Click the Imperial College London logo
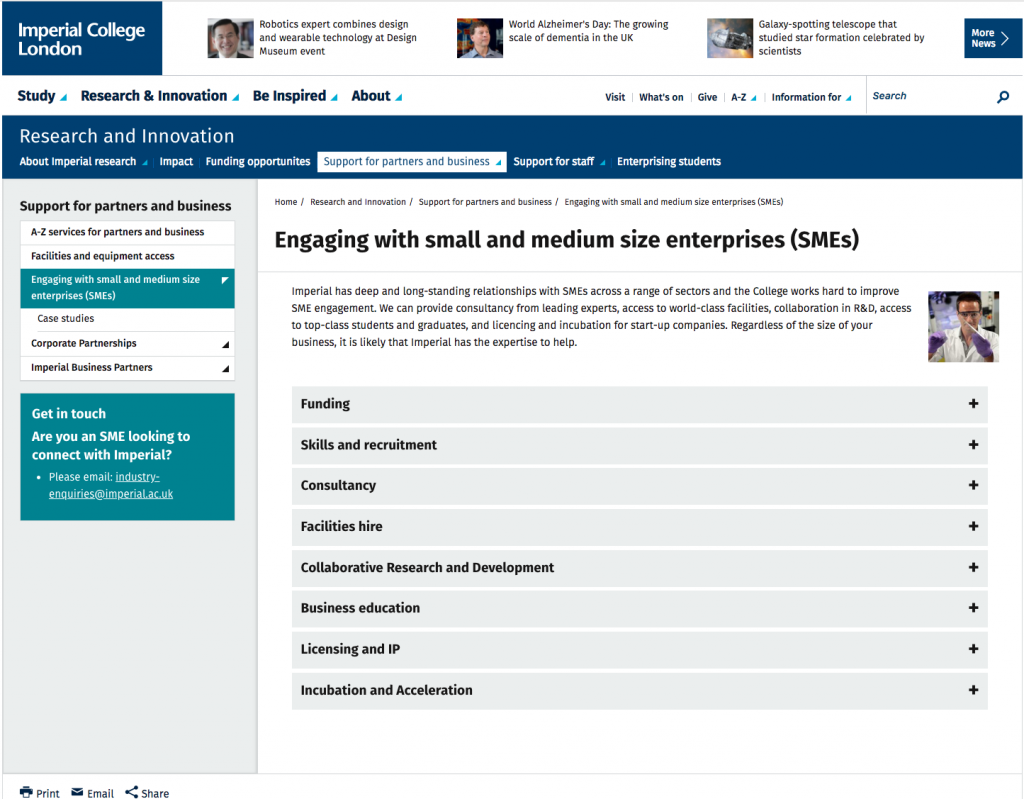1024x799 pixels. click(81, 39)
